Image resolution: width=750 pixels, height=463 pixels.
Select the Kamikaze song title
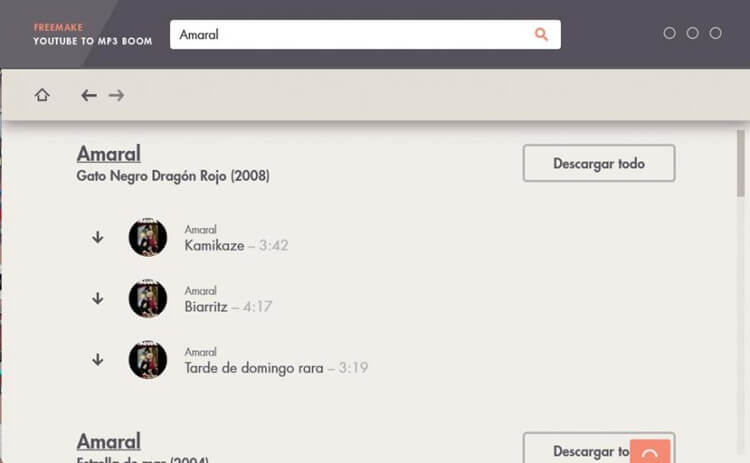pos(214,245)
